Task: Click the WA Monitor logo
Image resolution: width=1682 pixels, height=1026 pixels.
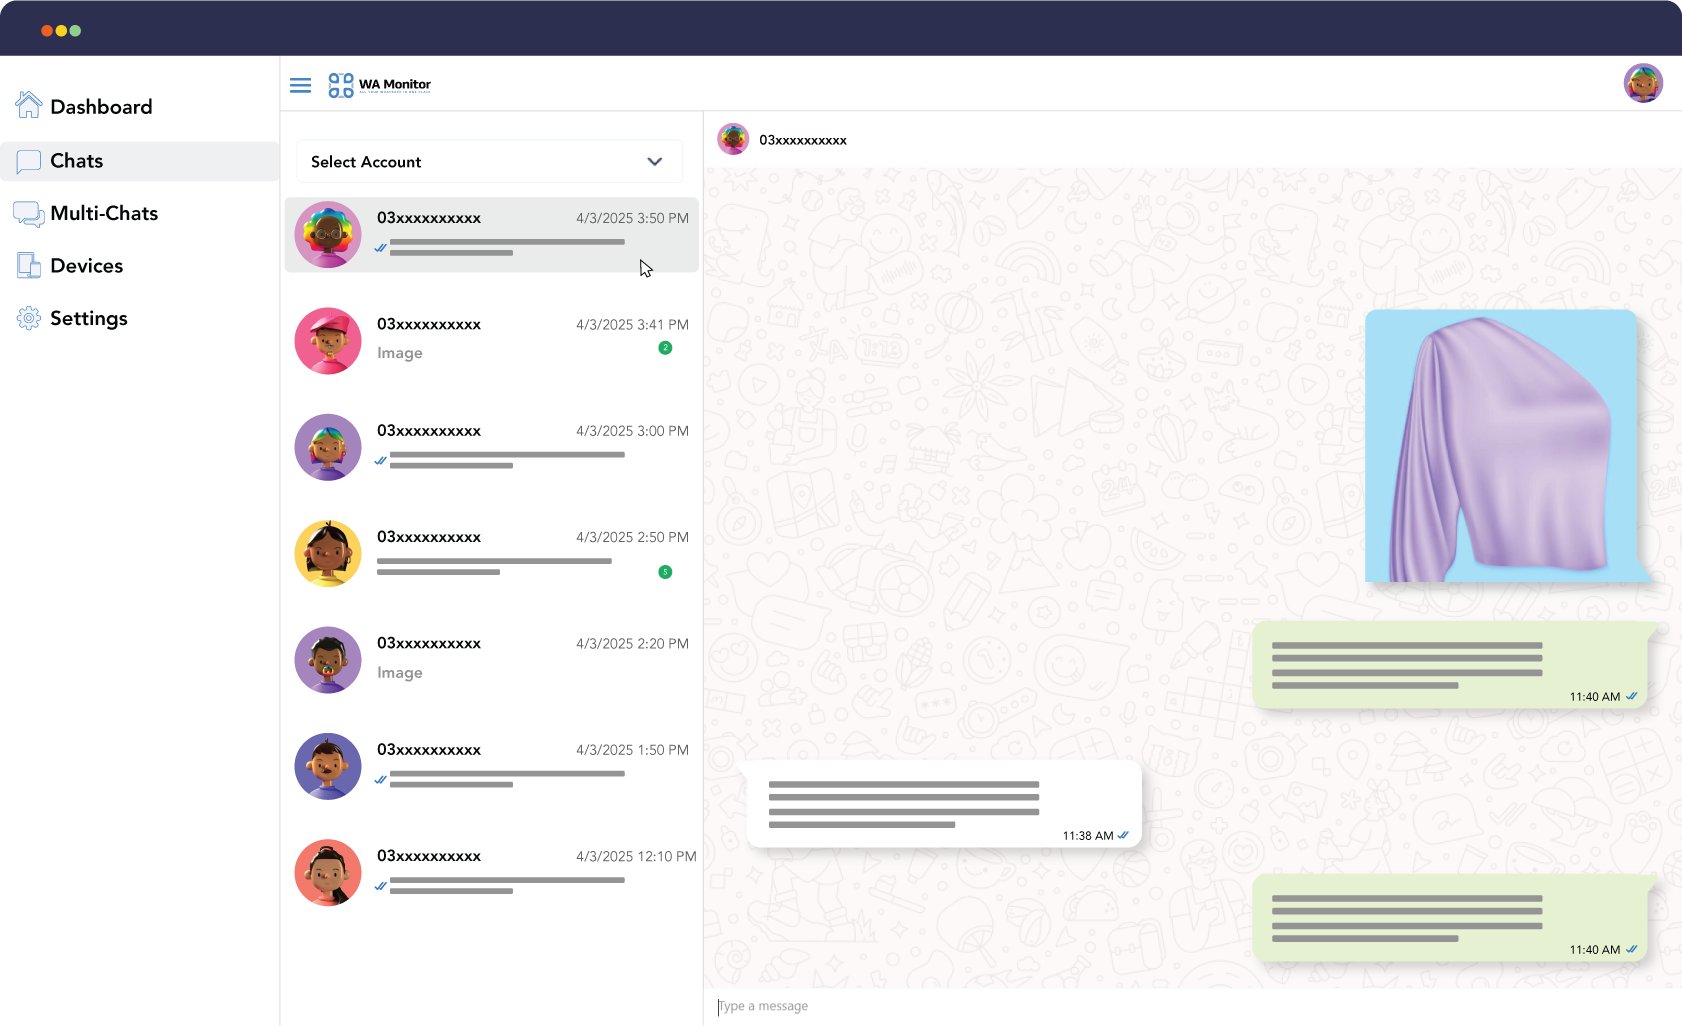Action: pos(380,85)
